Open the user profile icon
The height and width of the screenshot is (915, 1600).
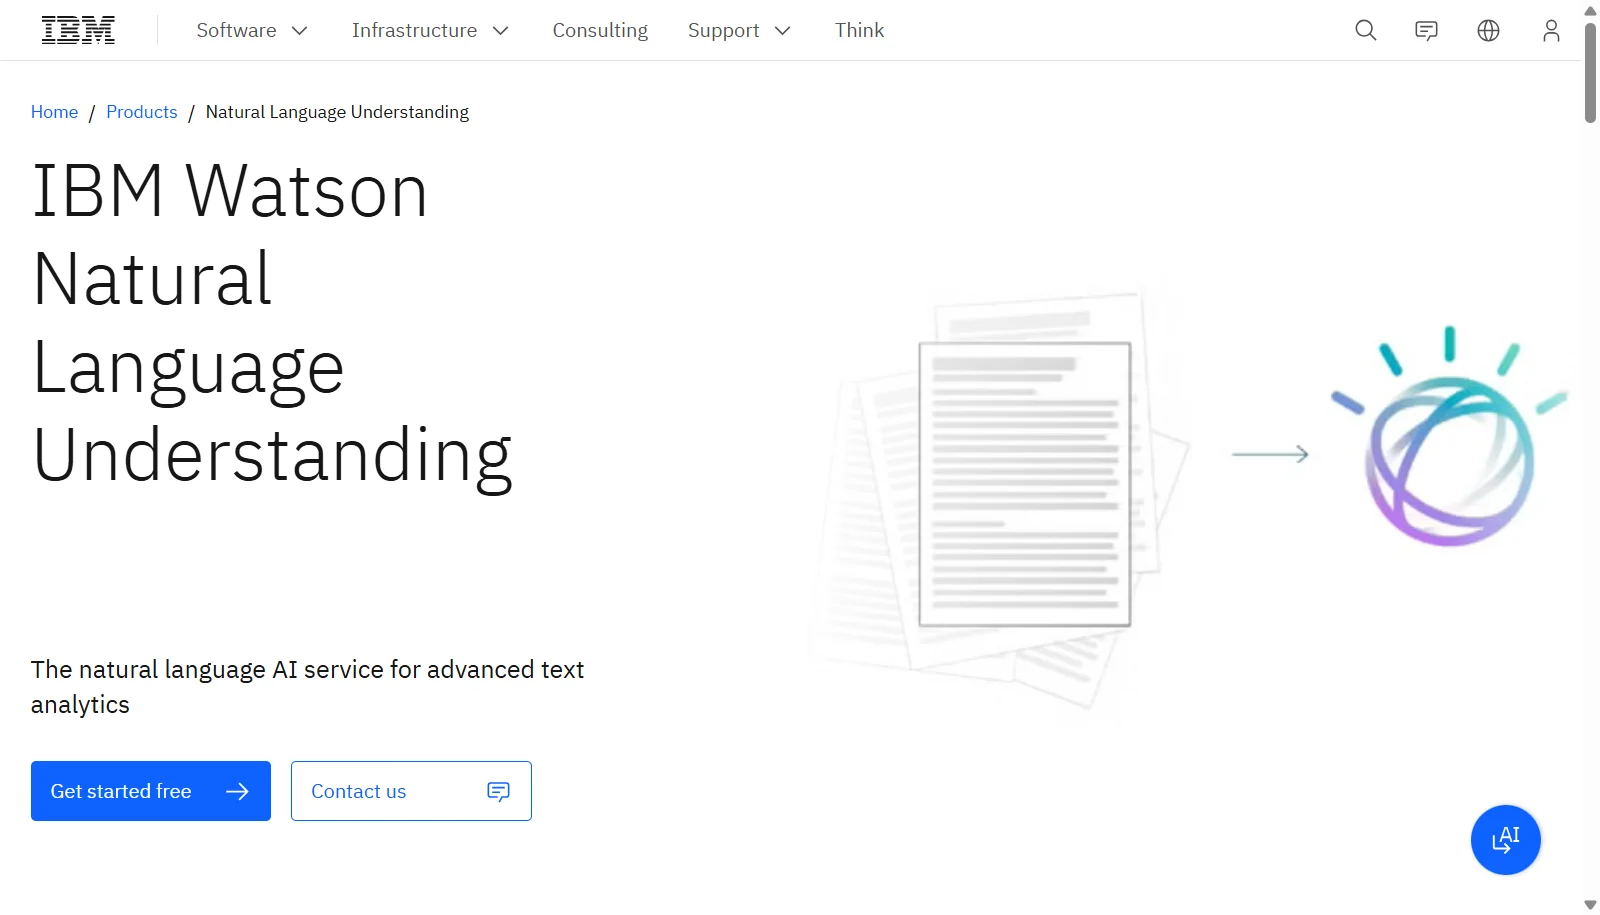coord(1551,30)
